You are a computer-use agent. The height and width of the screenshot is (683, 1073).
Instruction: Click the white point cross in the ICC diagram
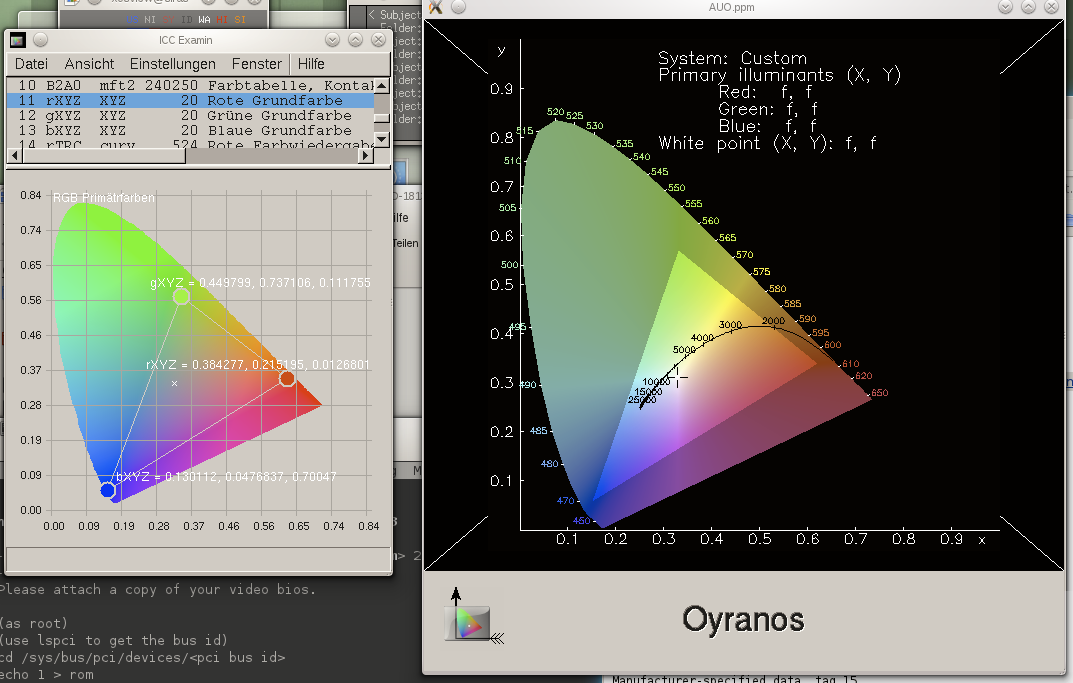(x=174, y=383)
